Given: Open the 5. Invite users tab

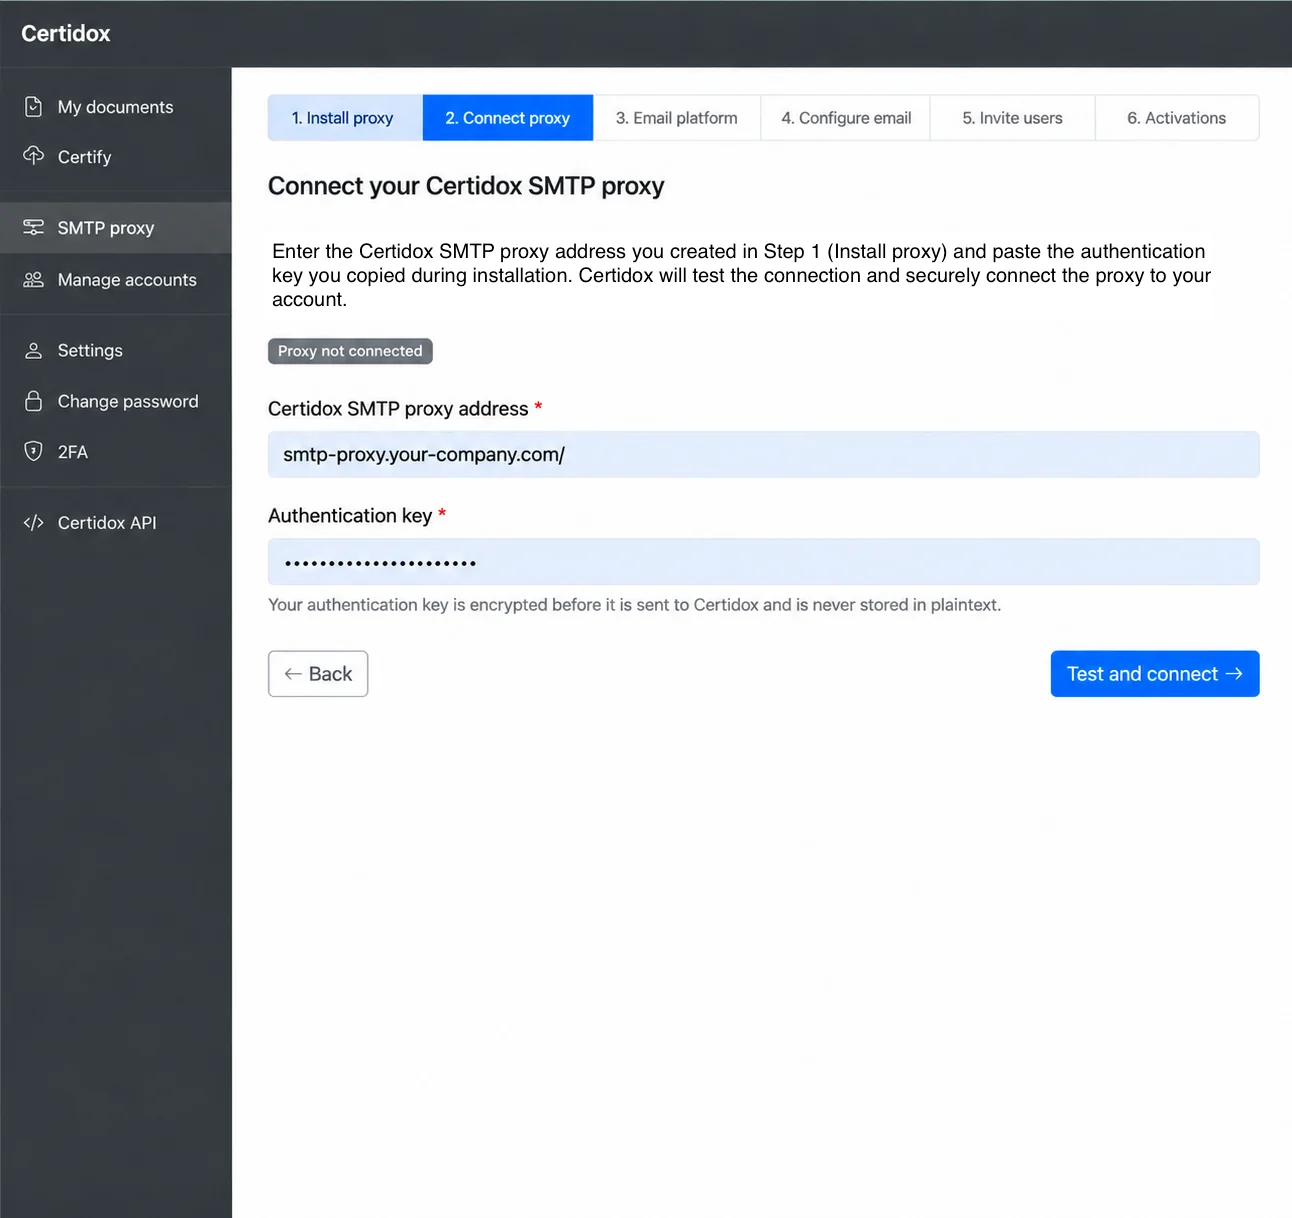Looking at the screenshot, I should 1013,118.
